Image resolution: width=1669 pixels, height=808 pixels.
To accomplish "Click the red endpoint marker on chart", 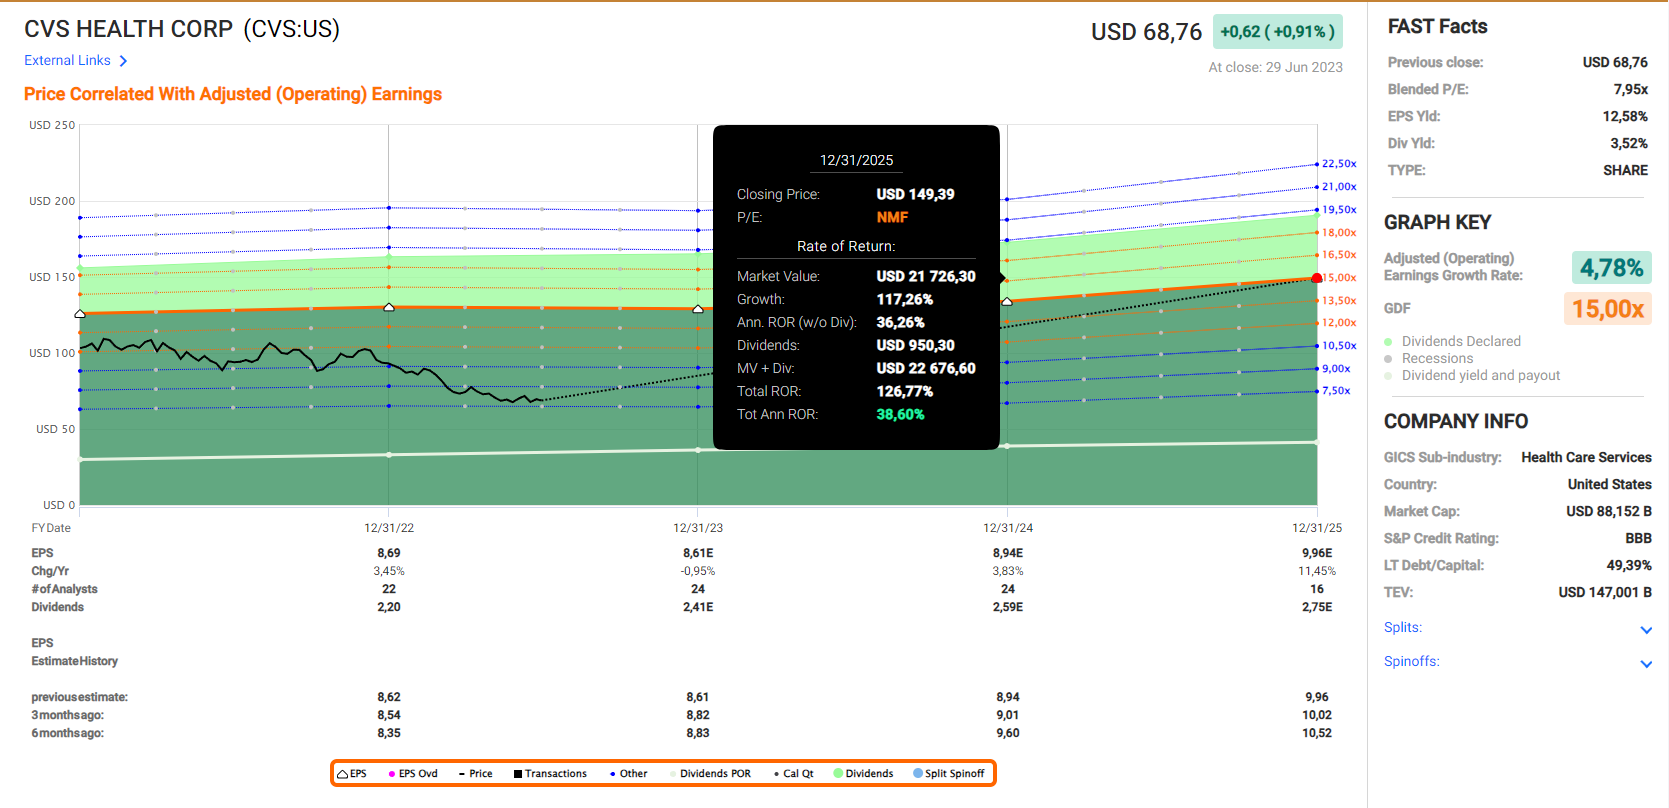I will tap(1317, 278).
